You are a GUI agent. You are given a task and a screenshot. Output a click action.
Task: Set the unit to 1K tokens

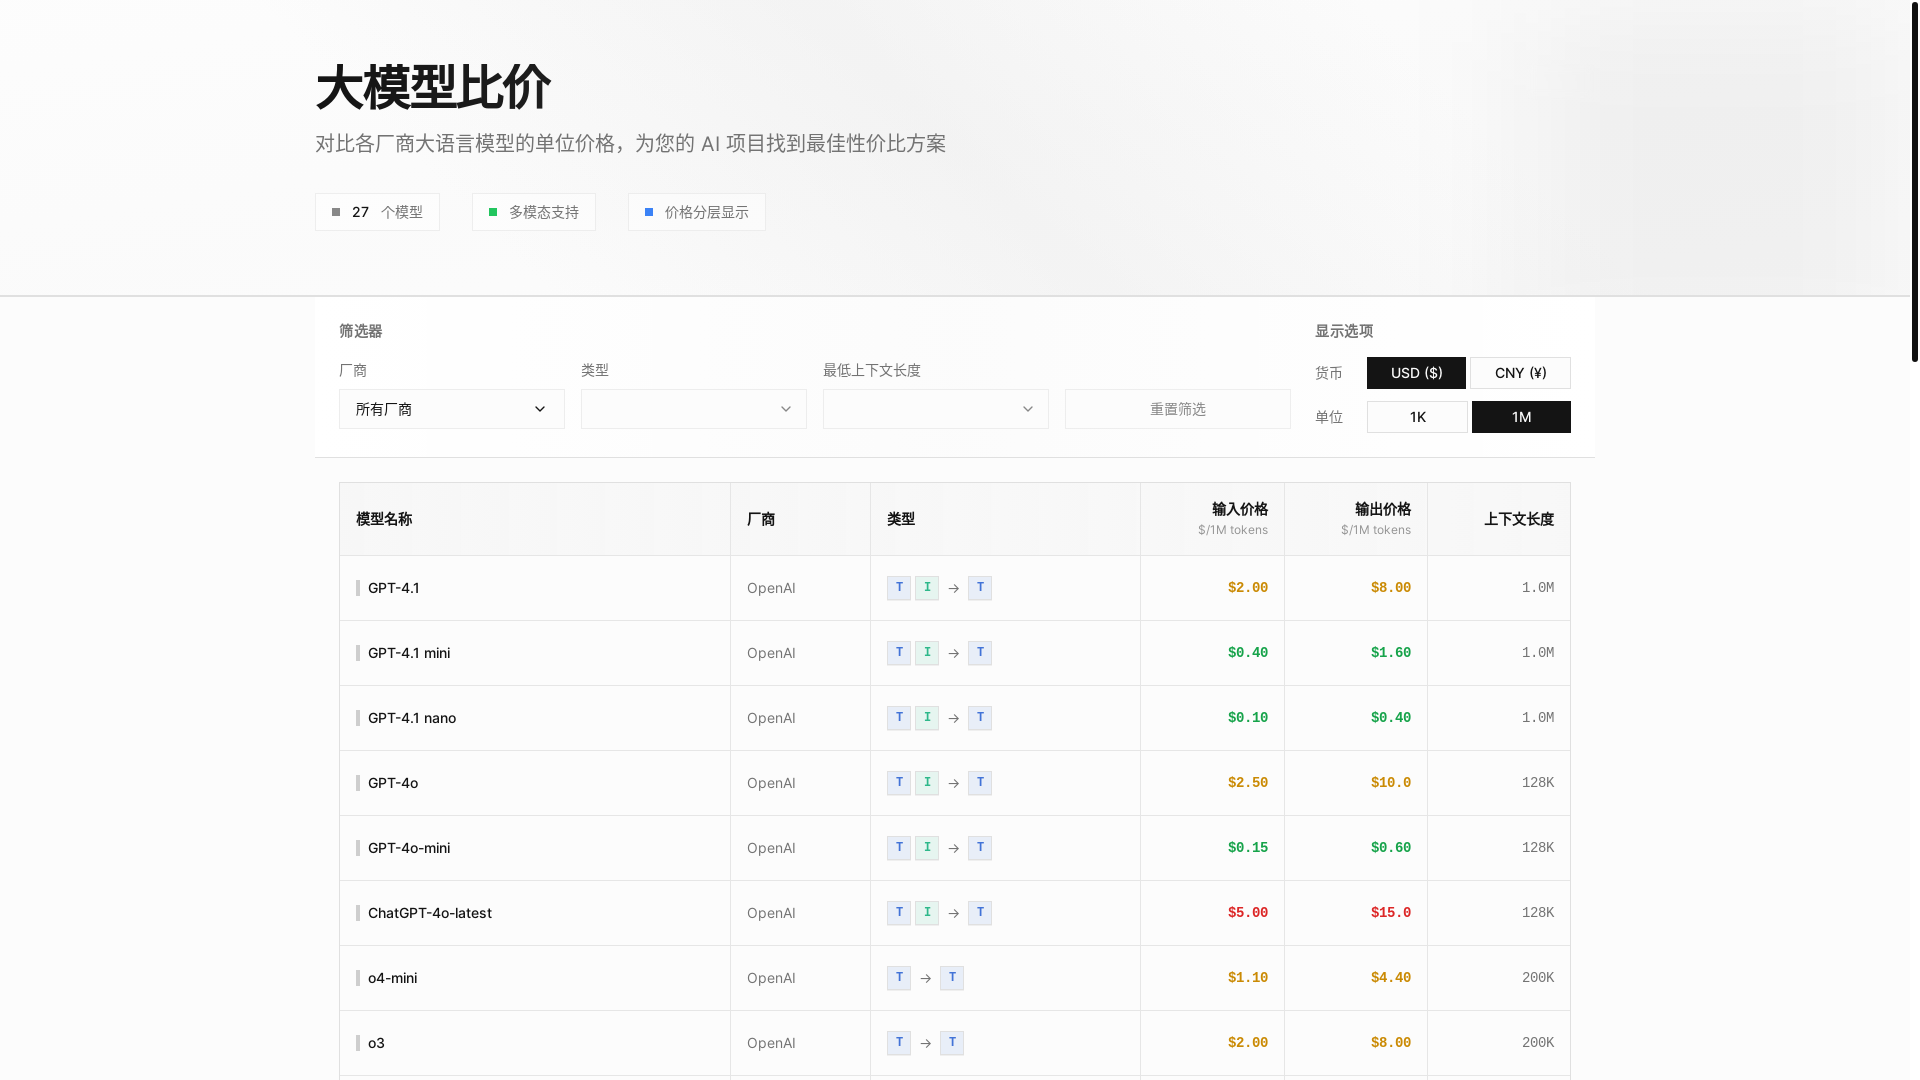pos(1417,417)
